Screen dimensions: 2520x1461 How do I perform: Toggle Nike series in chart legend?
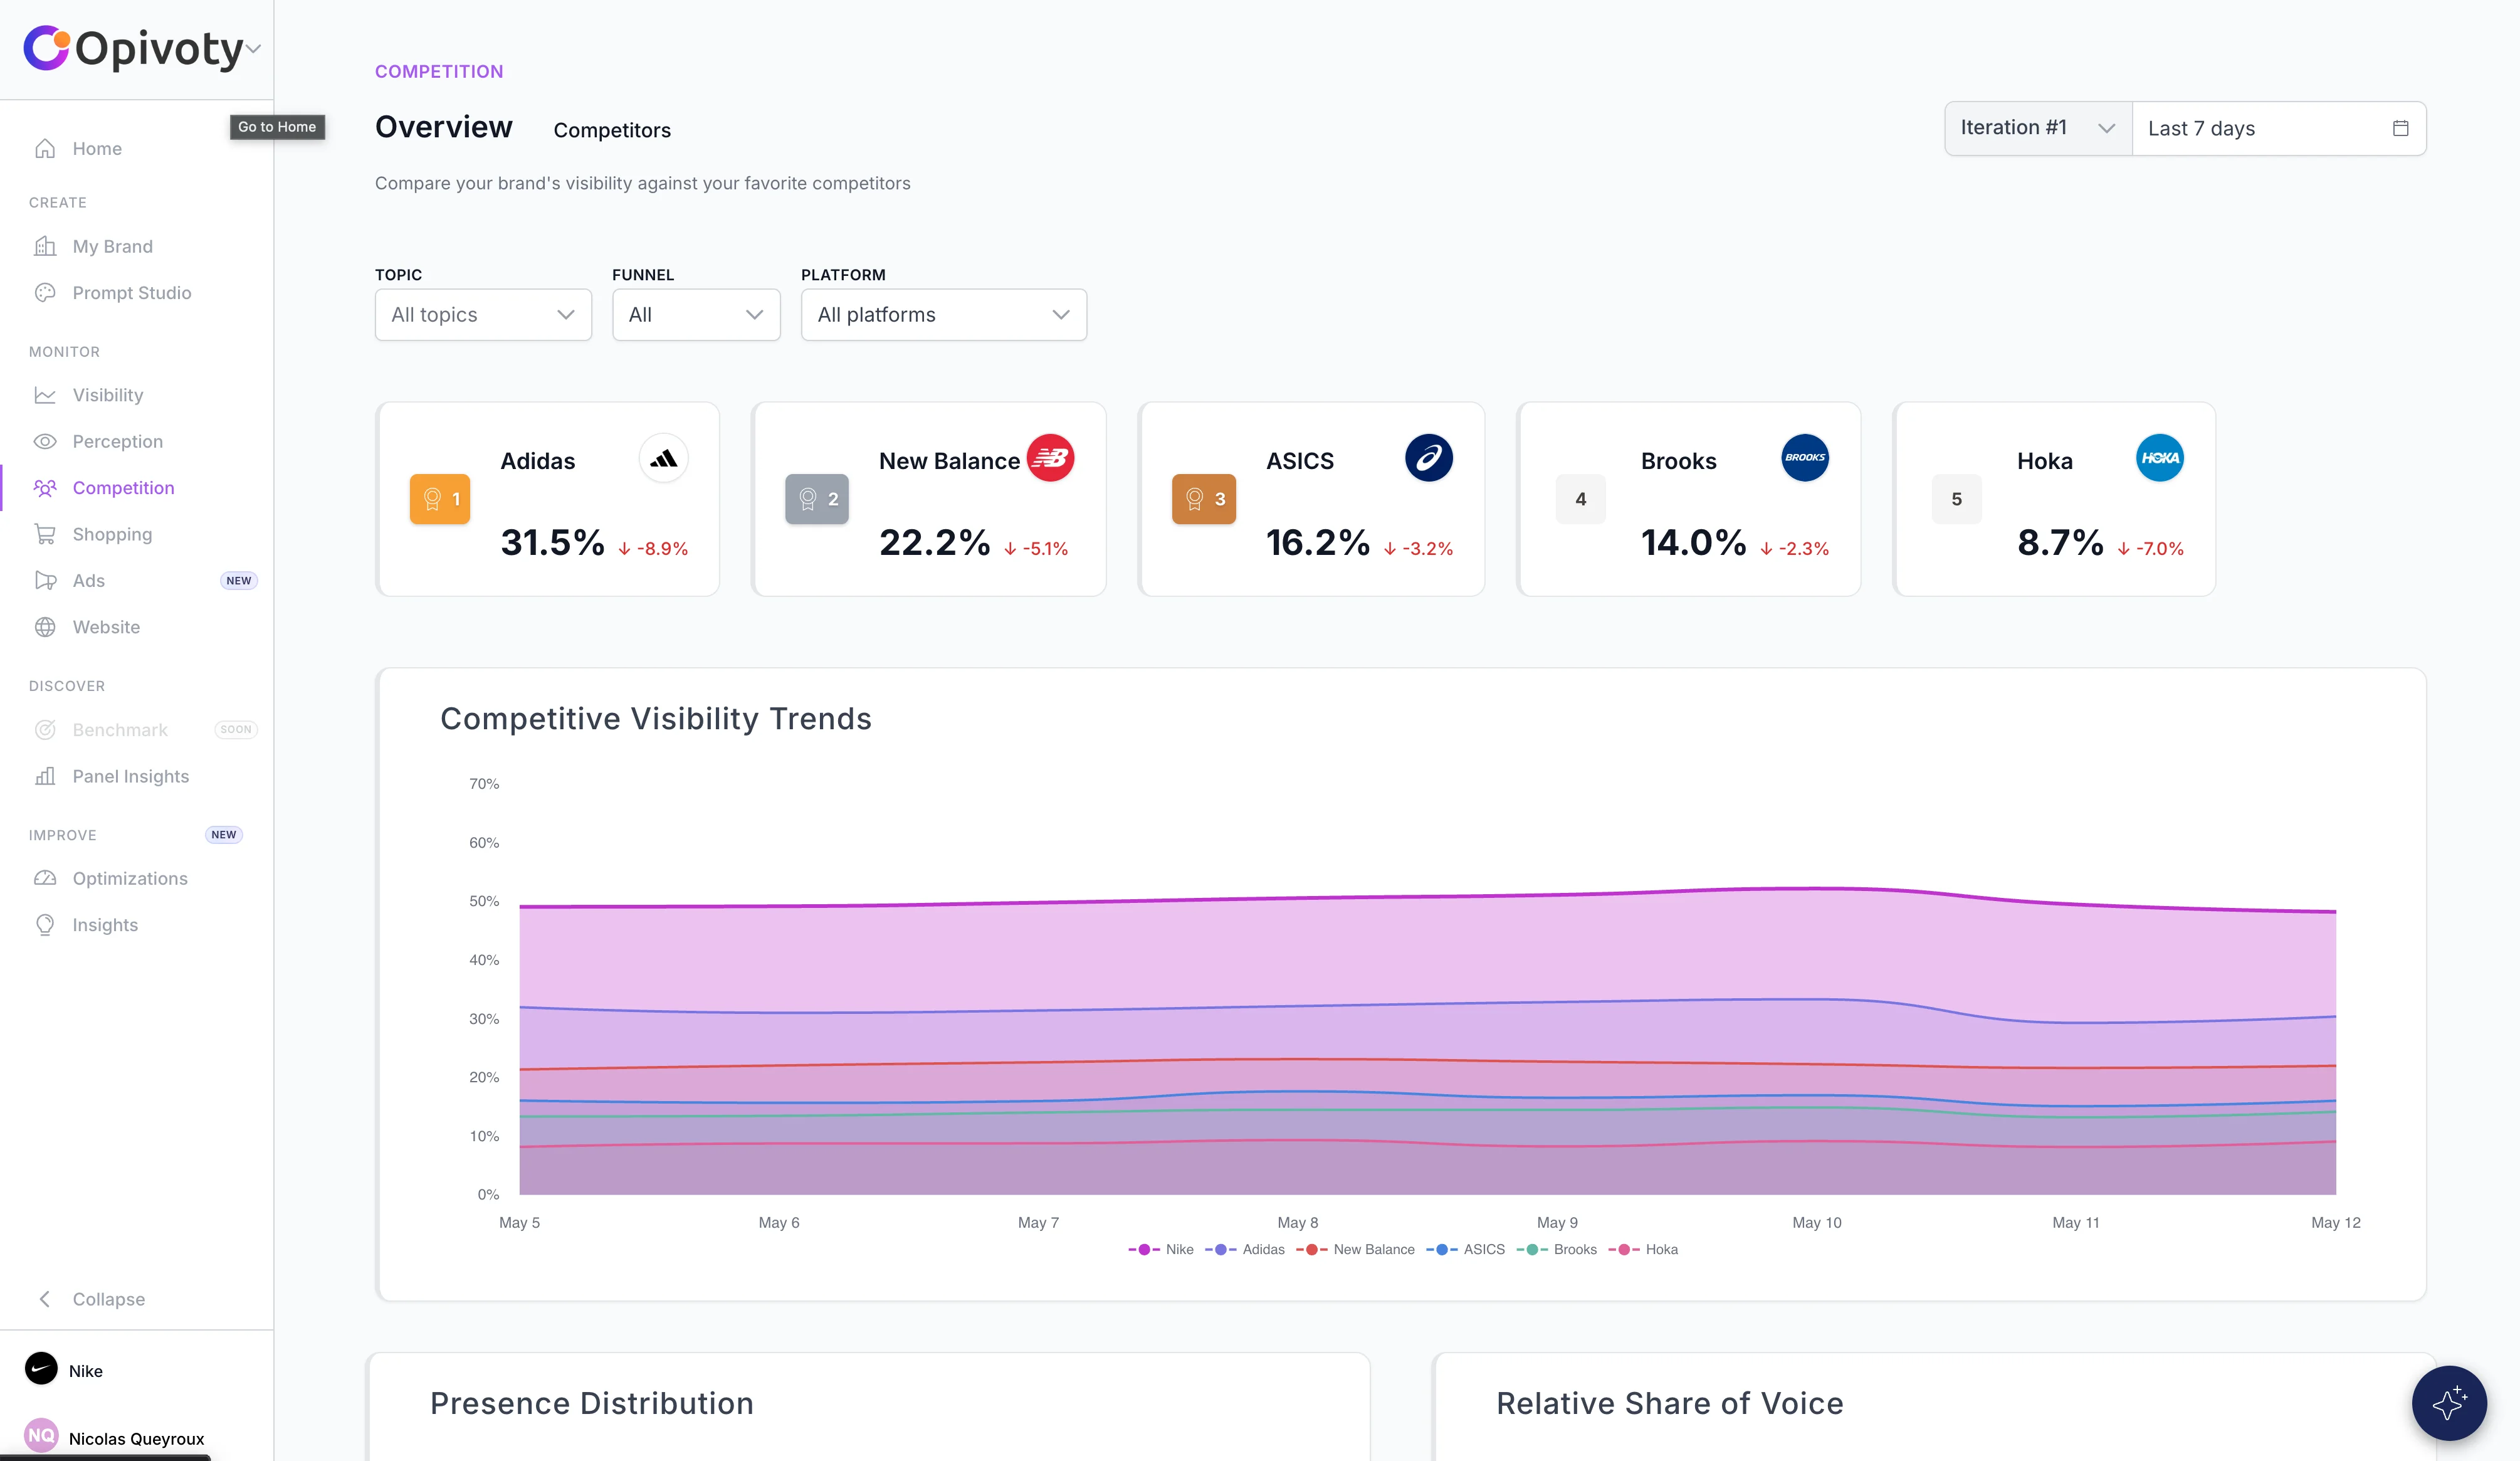tap(1161, 1249)
